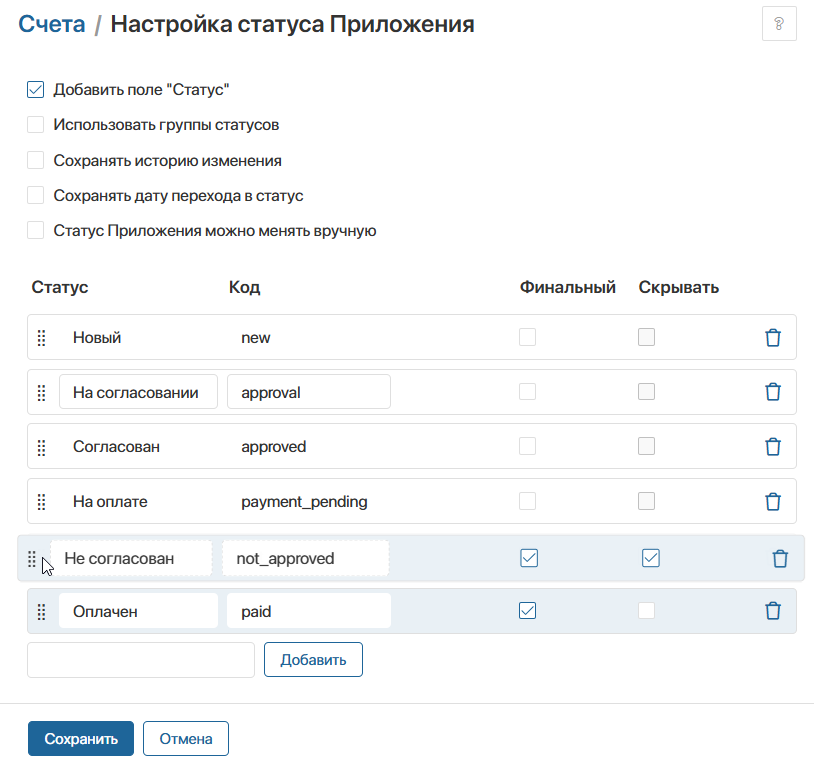Grab the drag handle of Новый row
This screenshot has width=814, height=762.
(x=42, y=338)
